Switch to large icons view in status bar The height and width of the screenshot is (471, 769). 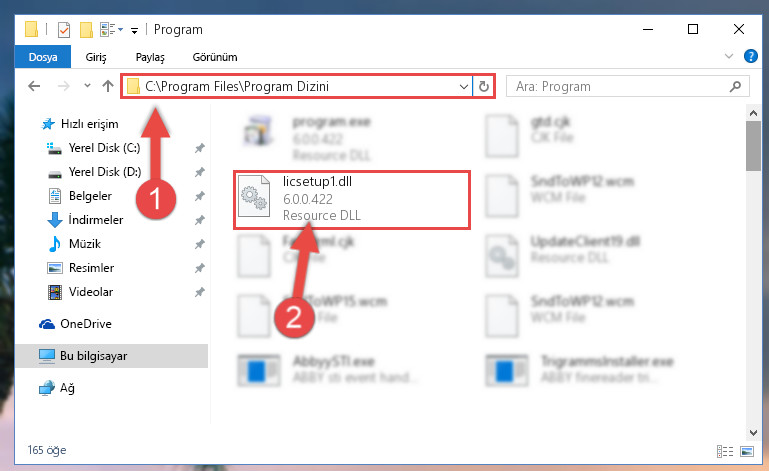click(x=747, y=451)
